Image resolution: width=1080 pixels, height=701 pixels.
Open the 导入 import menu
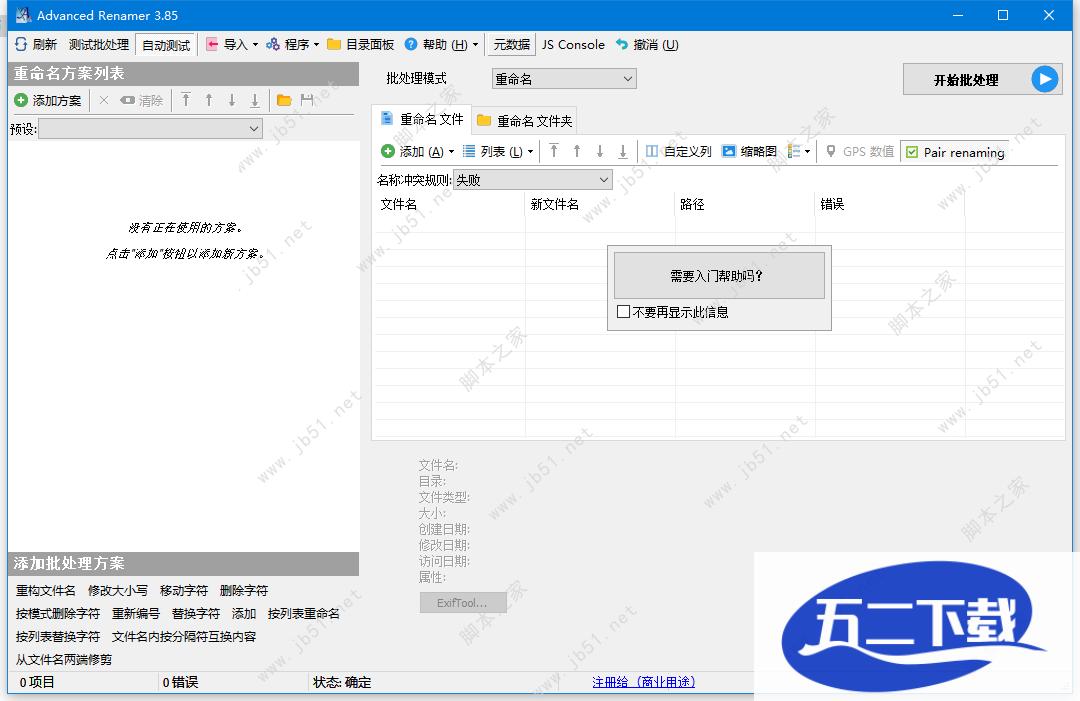click(232, 45)
